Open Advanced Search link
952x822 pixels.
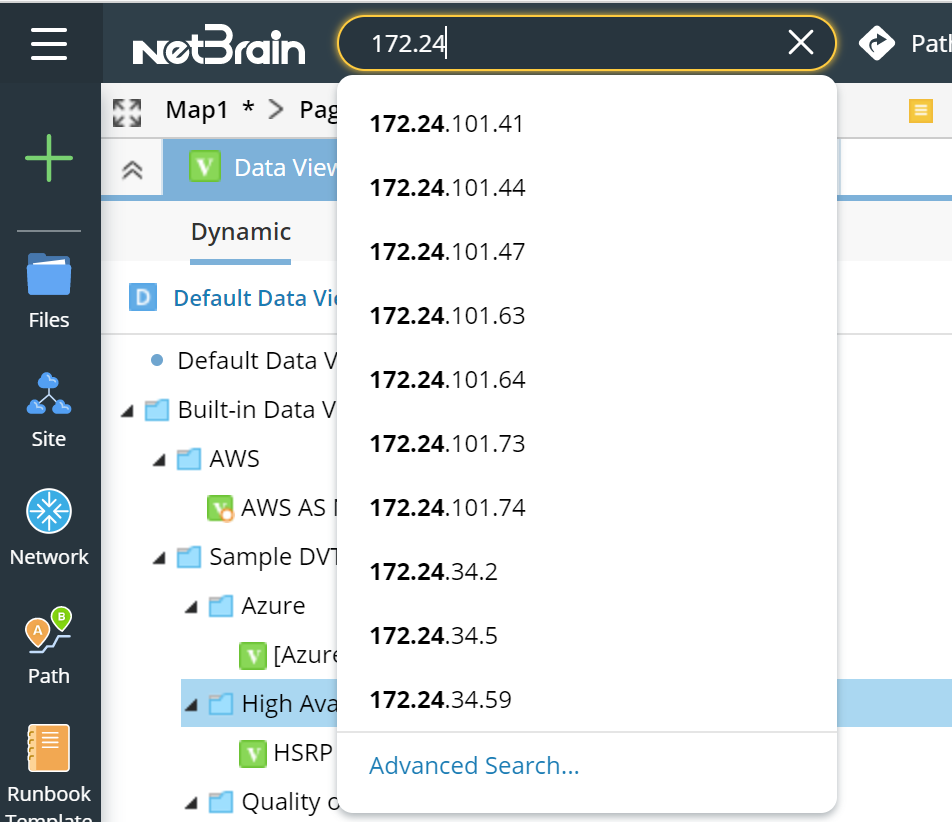coord(474,766)
